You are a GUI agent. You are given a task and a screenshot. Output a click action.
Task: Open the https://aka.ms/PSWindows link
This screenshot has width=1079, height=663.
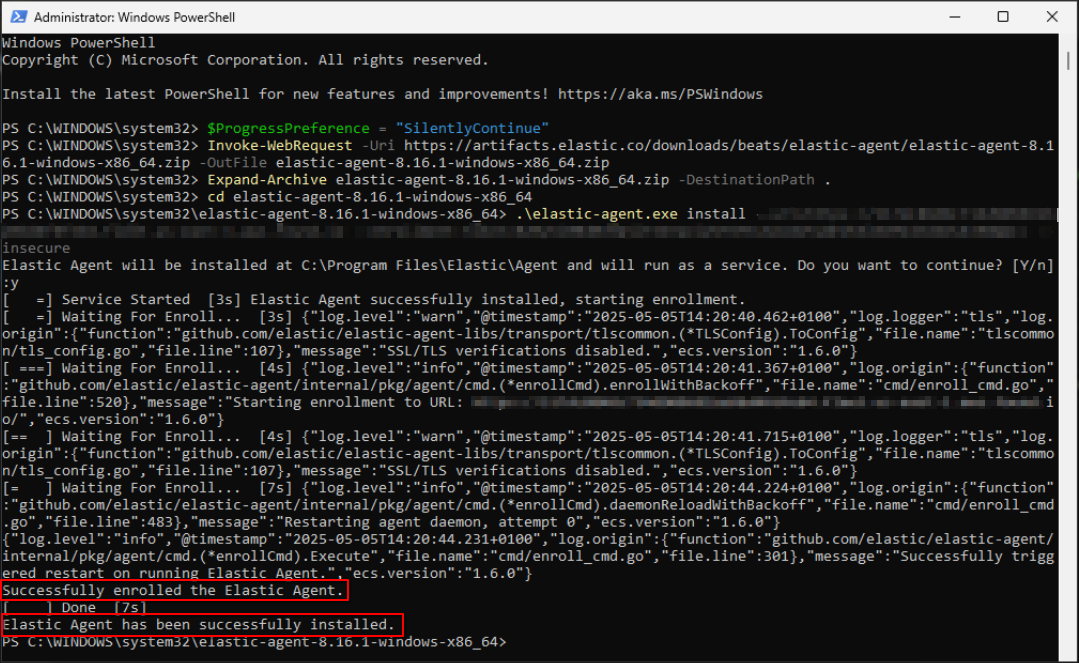tap(660, 94)
